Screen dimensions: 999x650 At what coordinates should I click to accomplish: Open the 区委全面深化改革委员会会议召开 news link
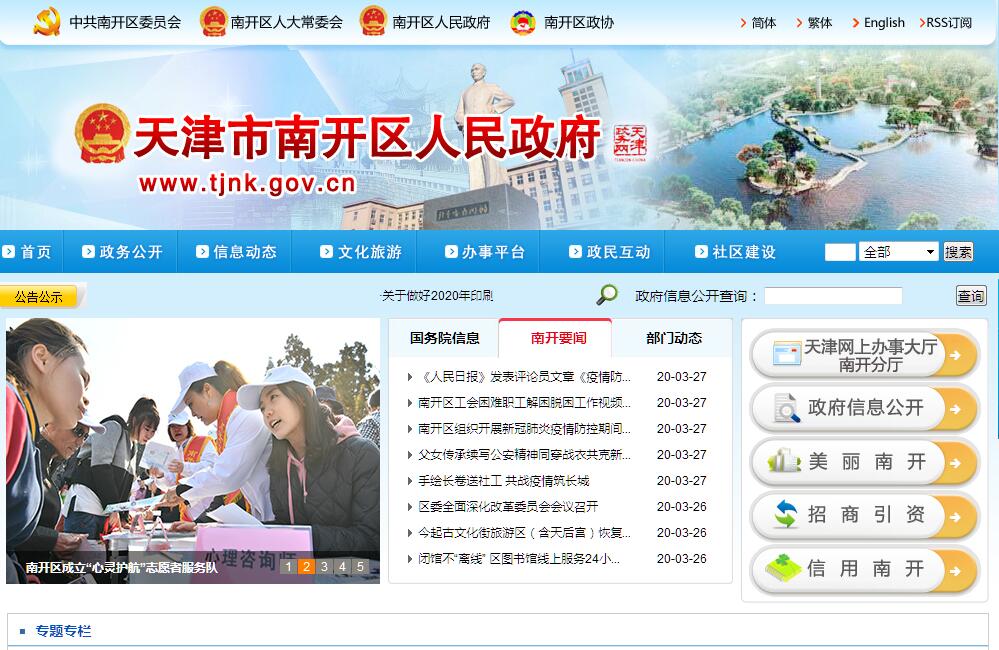coord(508,507)
